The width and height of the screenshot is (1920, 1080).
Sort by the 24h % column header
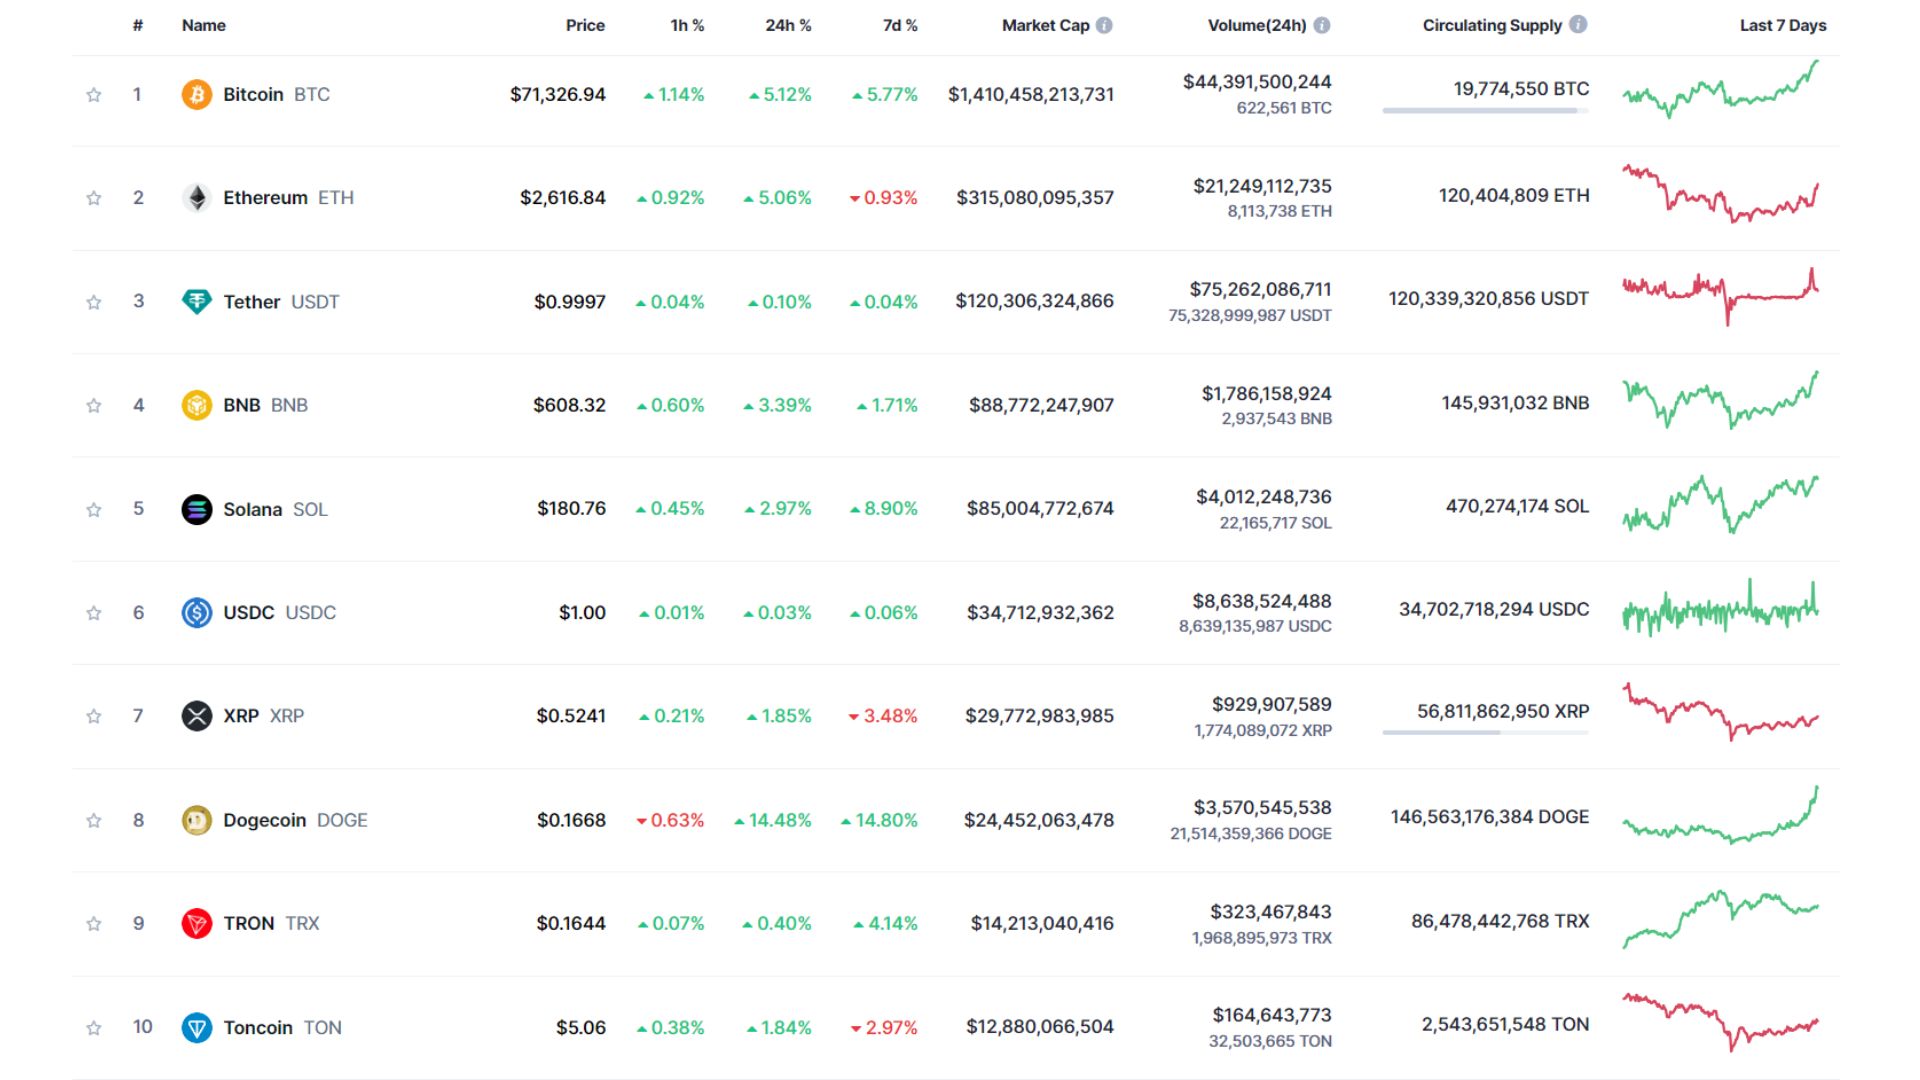(x=788, y=25)
